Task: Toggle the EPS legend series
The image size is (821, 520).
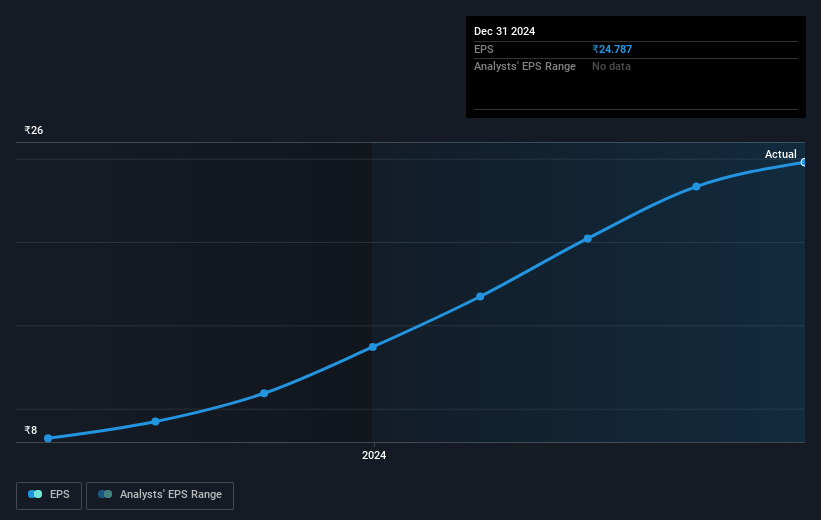Action: (x=49, y=495)
